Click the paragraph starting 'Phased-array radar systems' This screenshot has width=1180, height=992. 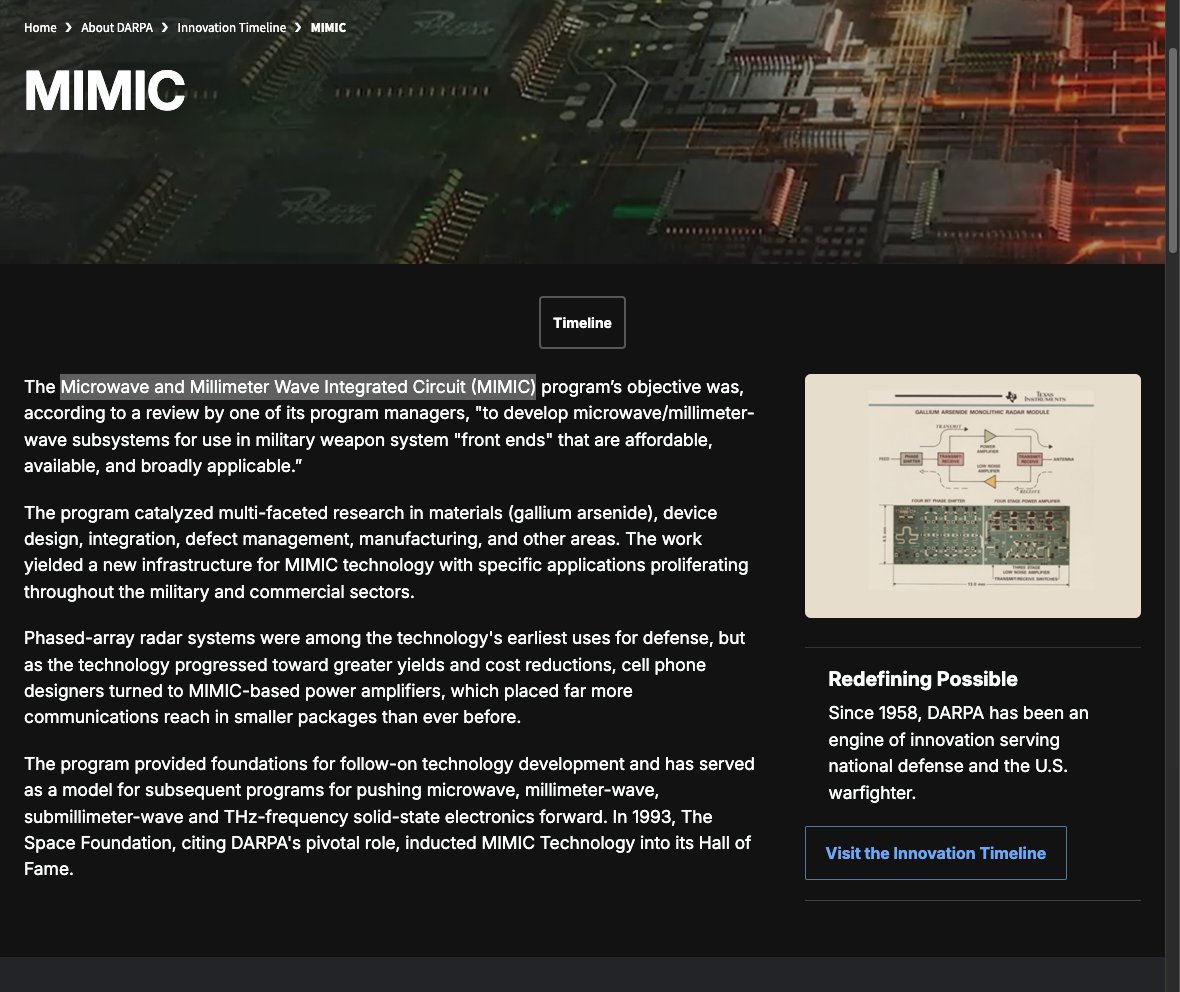(x=385, y=677)
